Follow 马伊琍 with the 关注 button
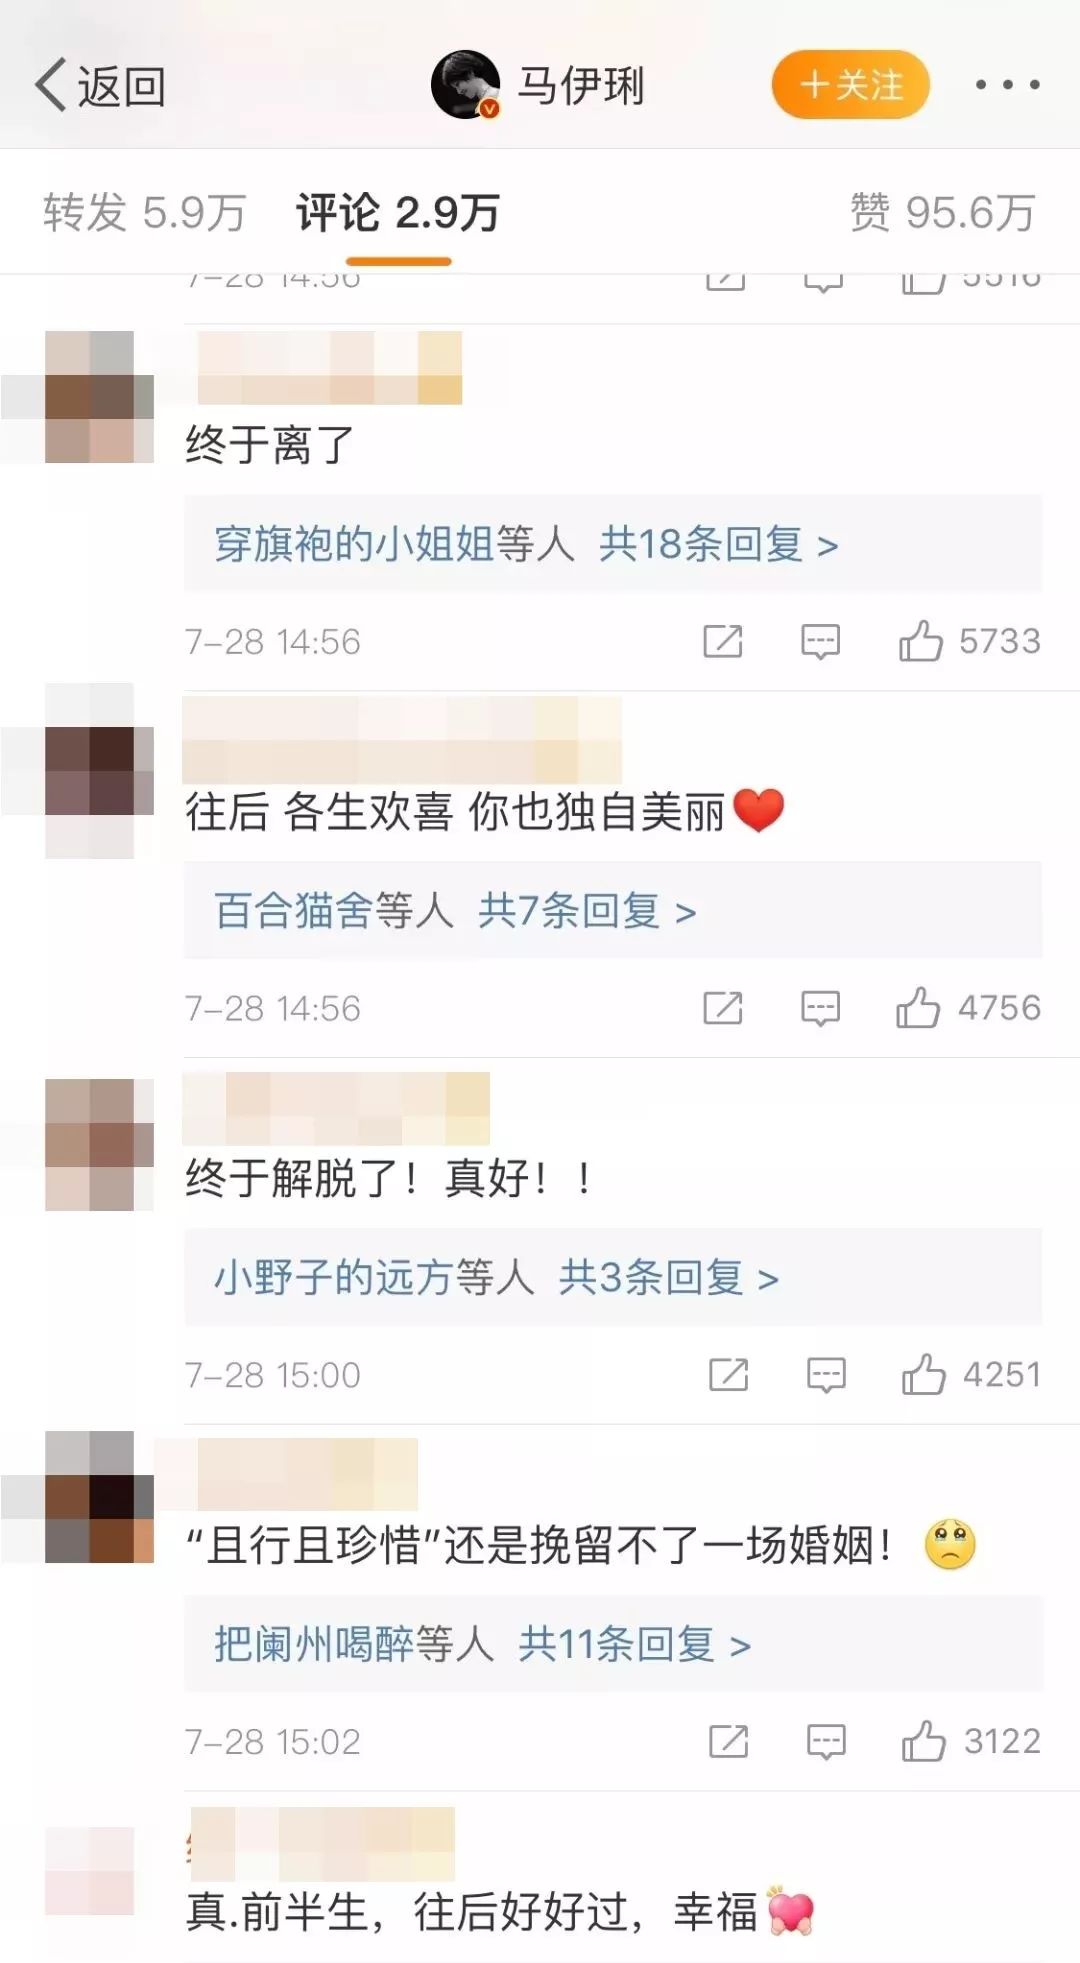The width and height of the screenshot is (1080, 1963). point(851,85)
